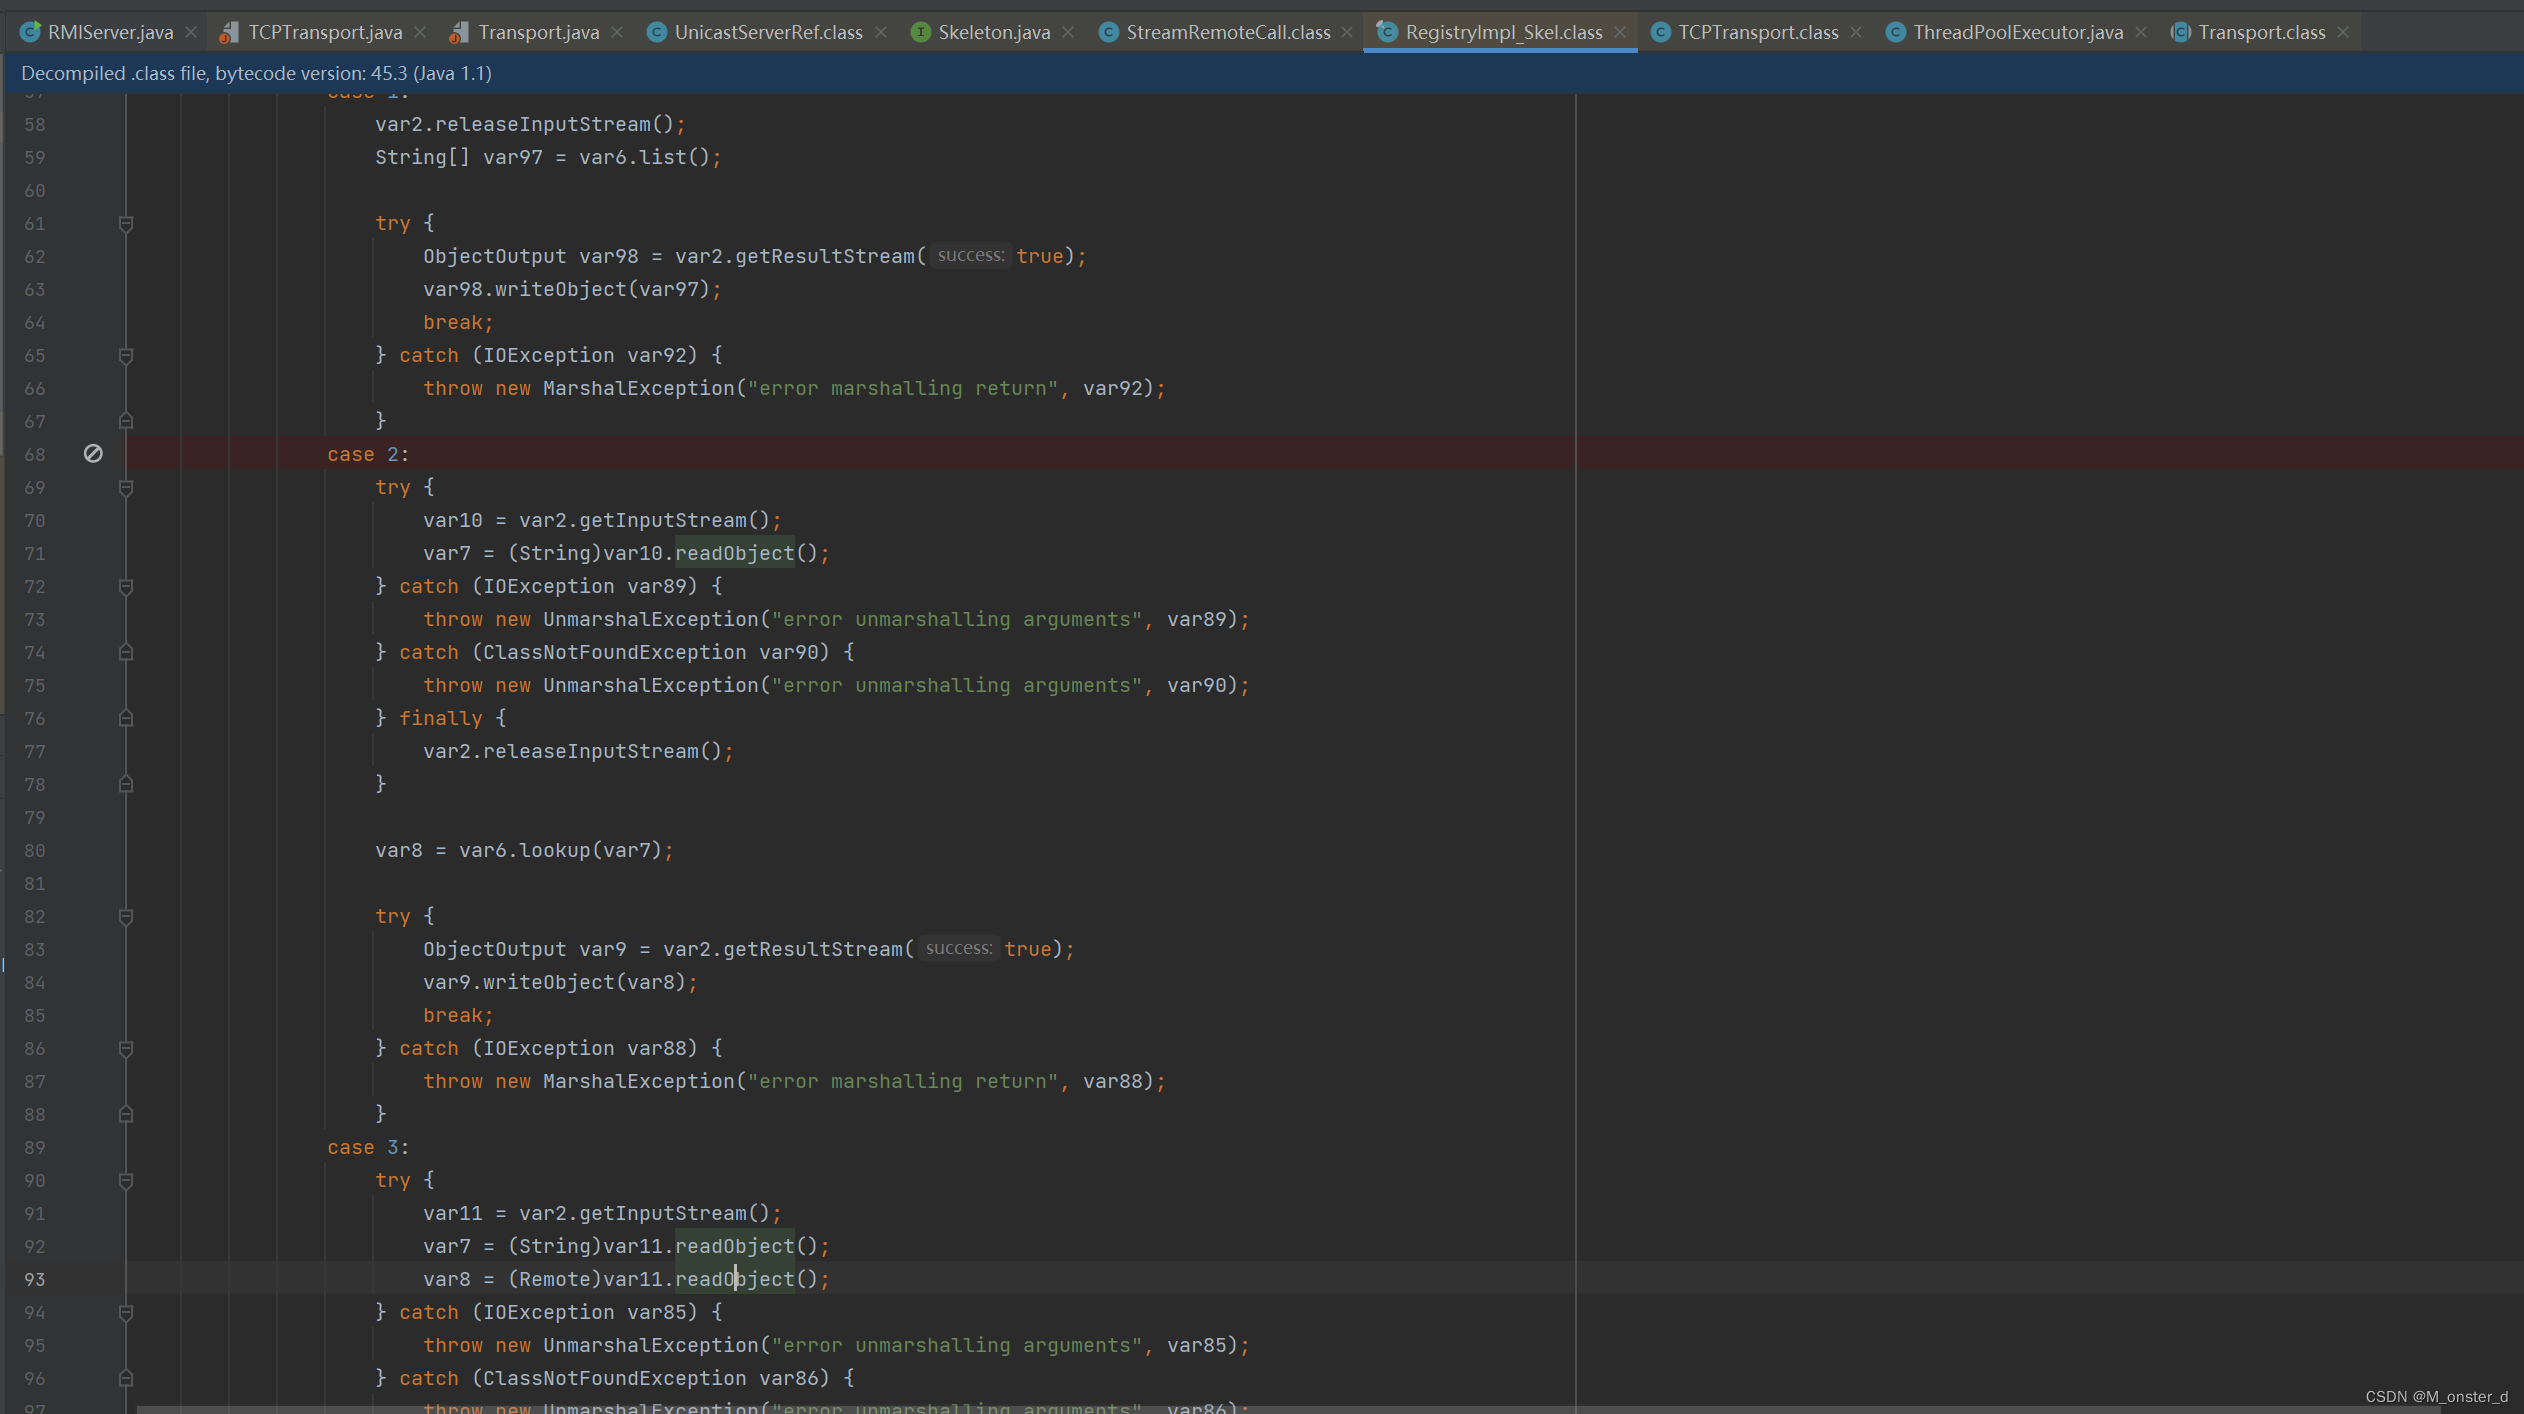Close the RegistryImpl_Skel.class tab
2524x1414 pixels.
[1620, 32]
